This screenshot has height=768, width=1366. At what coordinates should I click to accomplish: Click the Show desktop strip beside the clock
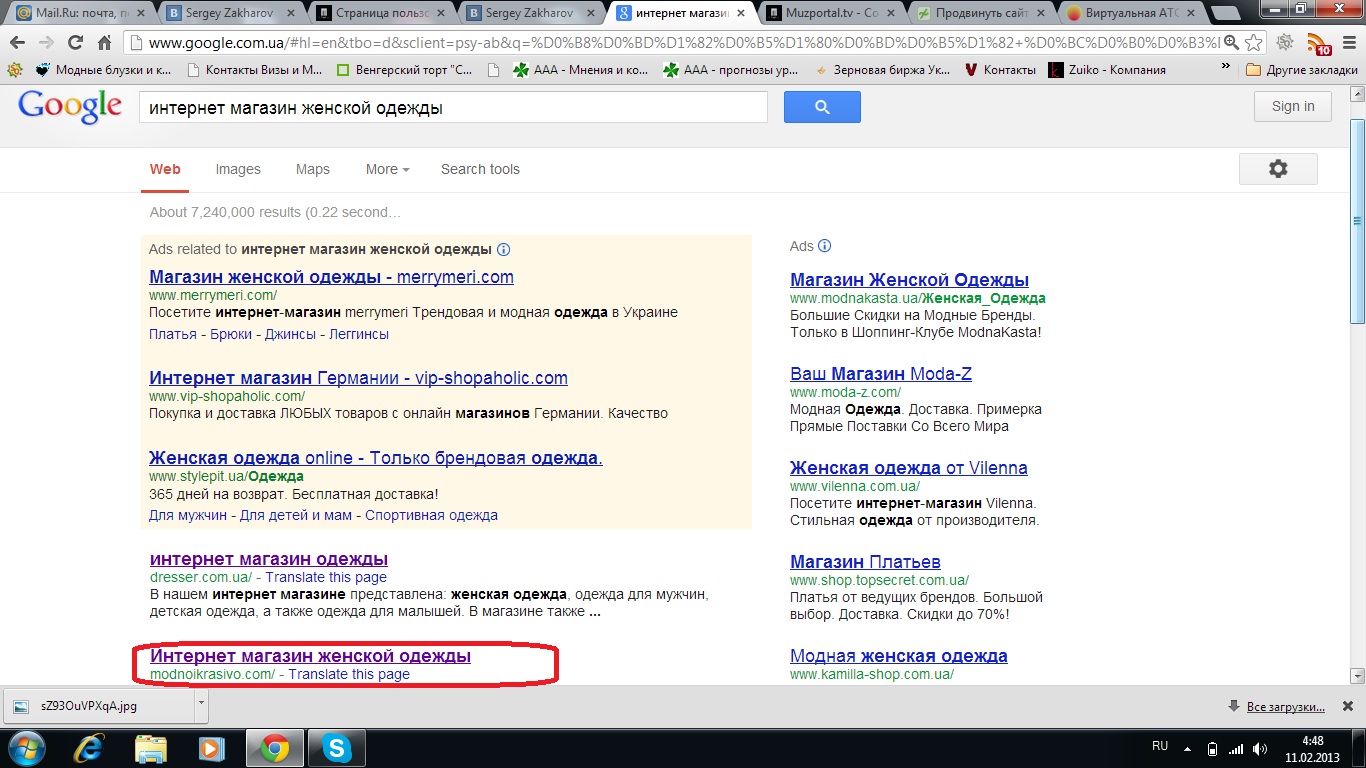(1359, 749)
